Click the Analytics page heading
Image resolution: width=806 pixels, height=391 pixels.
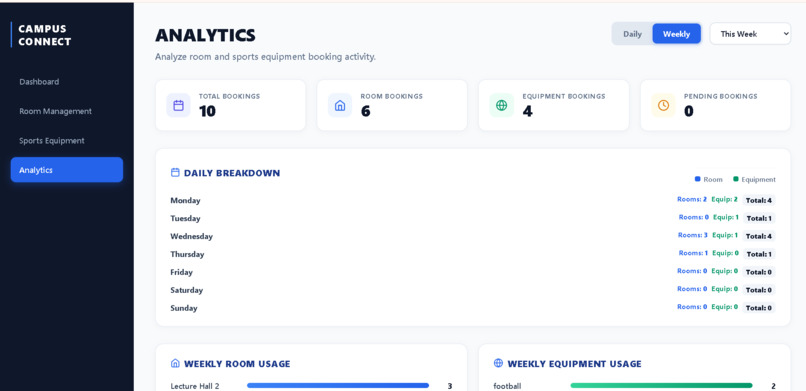205,35
